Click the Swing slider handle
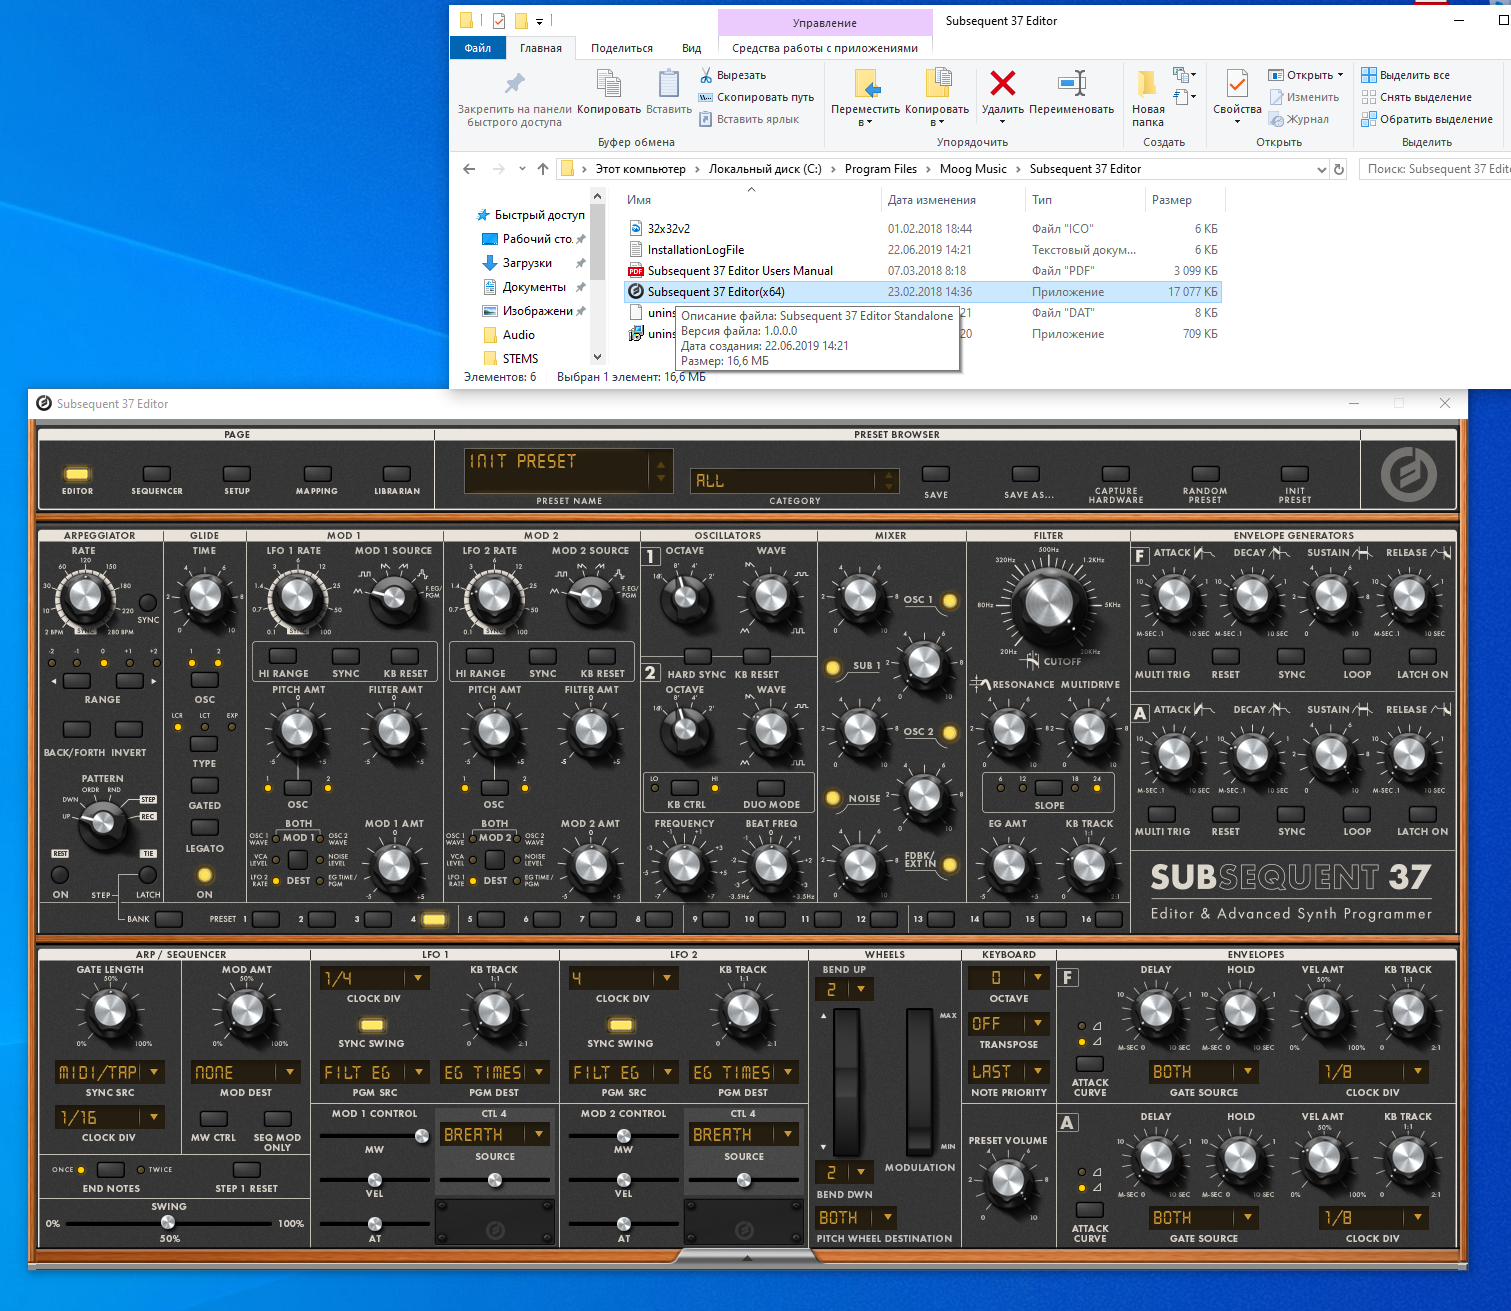The height and width of the screenshot is (1311, 1511). point(168,1222)
